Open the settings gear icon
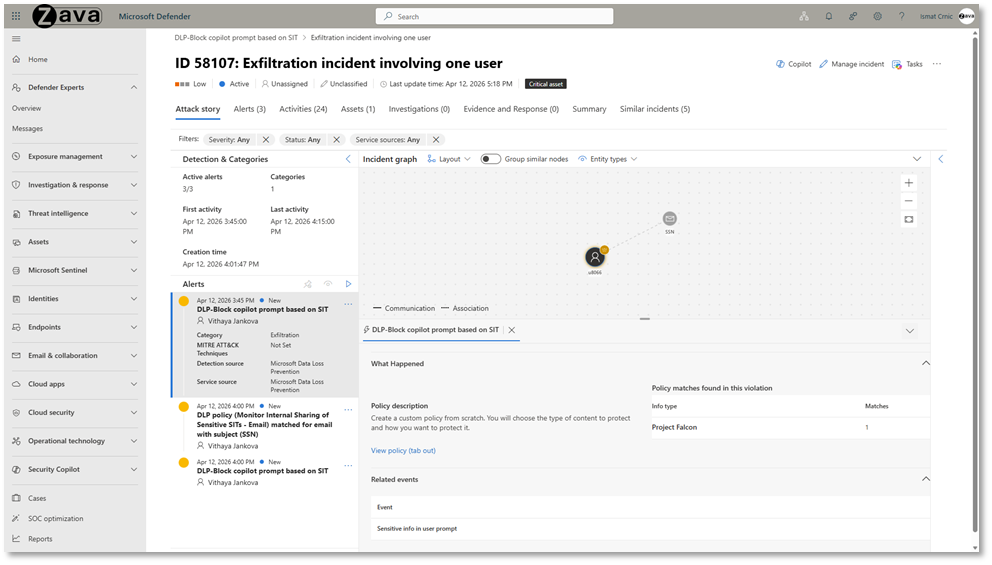The image size is (992, 565). 877,16
